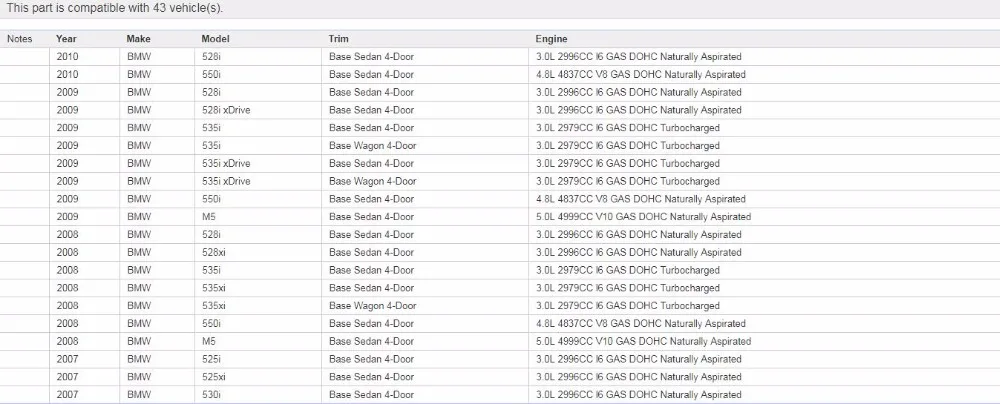Click the BMW make cell in the 525xi row
Viewport: 1000px width, 404px height.
coord(139,377)
